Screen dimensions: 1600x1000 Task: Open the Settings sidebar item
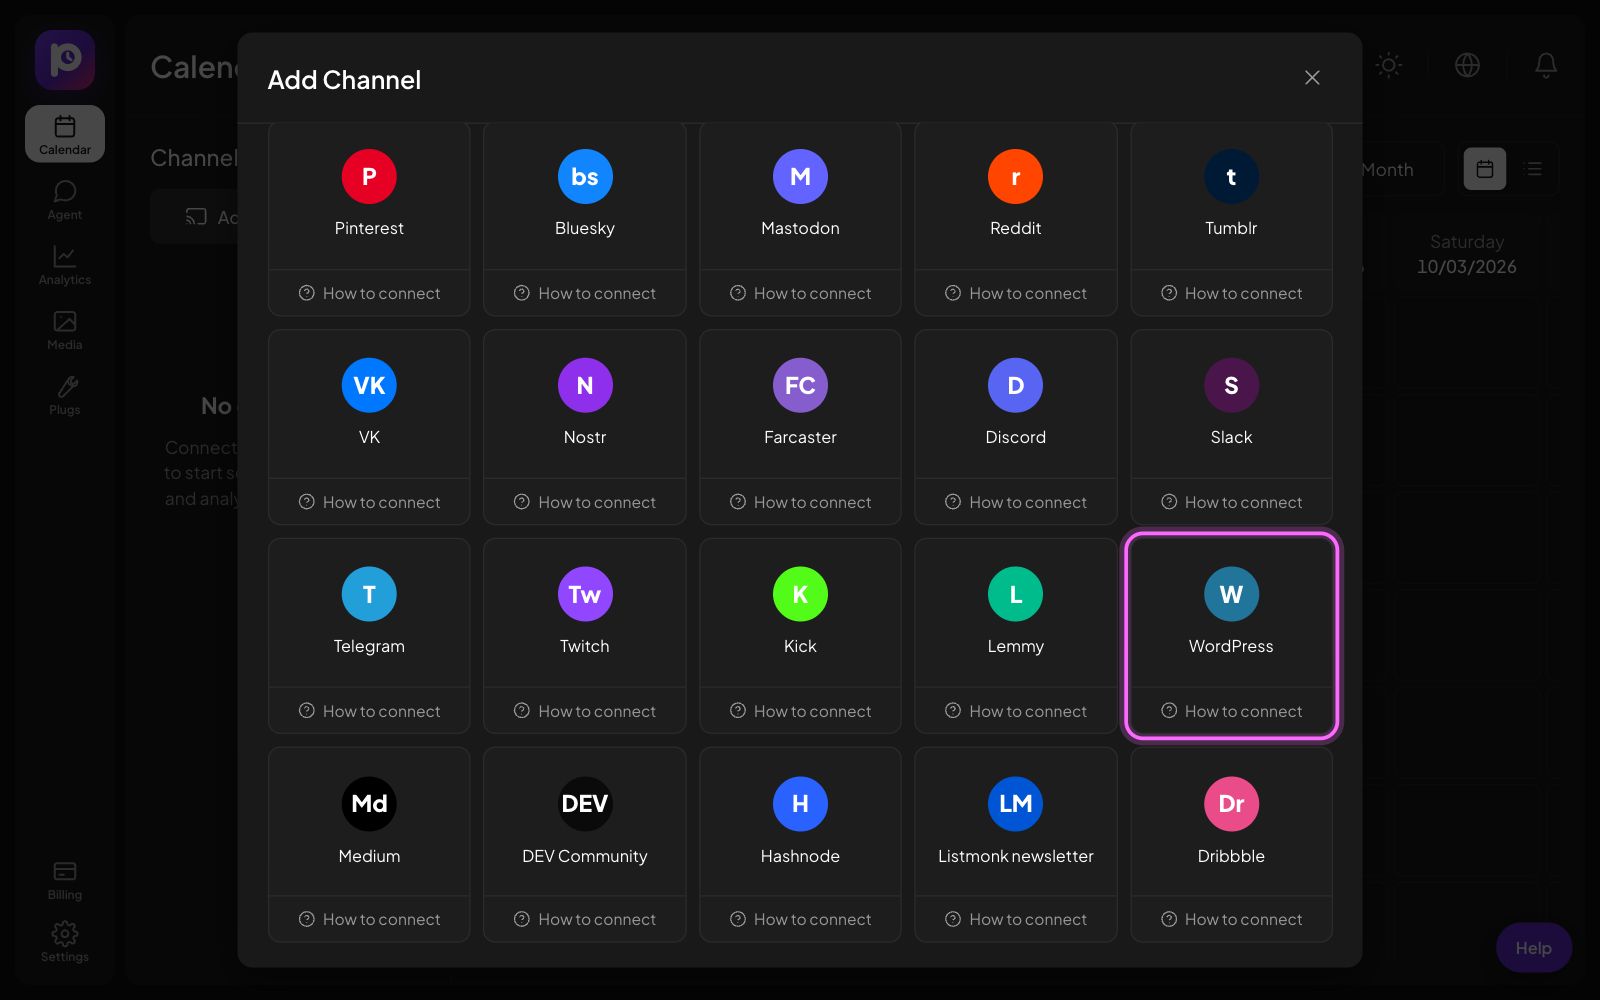coord(65,942)
